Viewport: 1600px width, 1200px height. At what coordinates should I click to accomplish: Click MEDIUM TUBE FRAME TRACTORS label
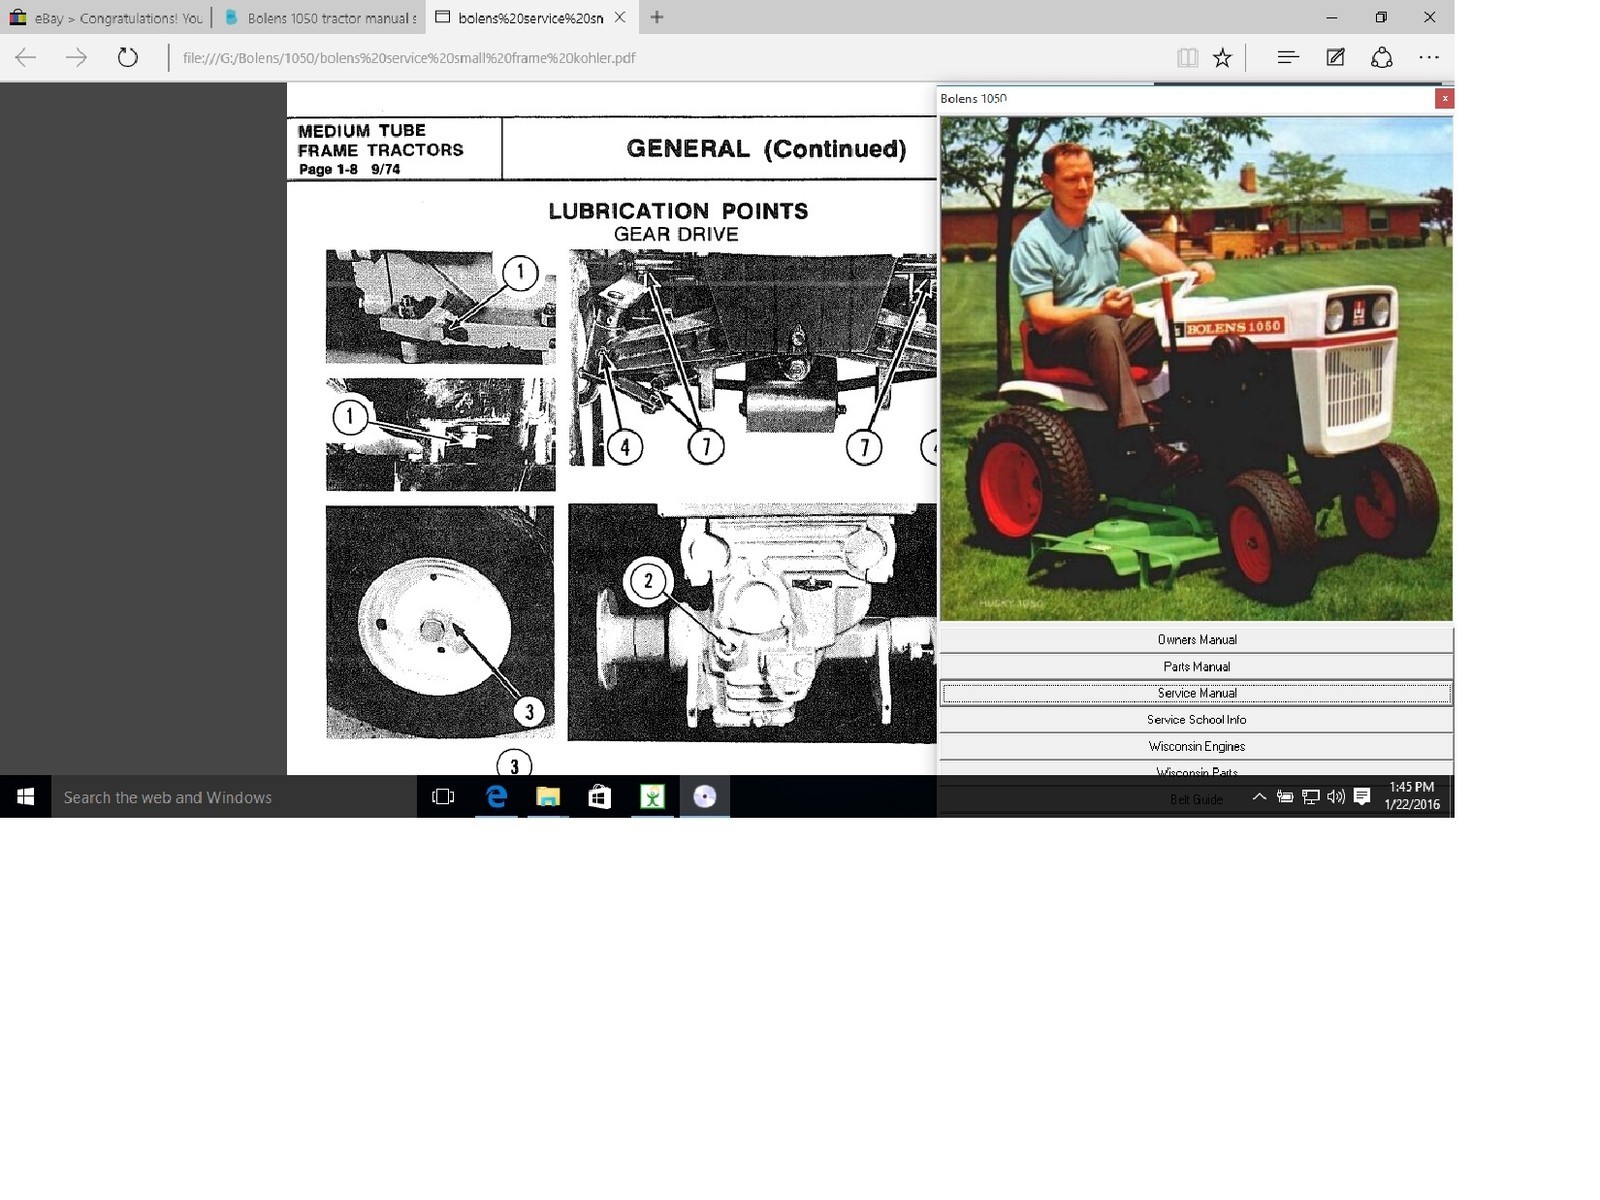[381, 140]
